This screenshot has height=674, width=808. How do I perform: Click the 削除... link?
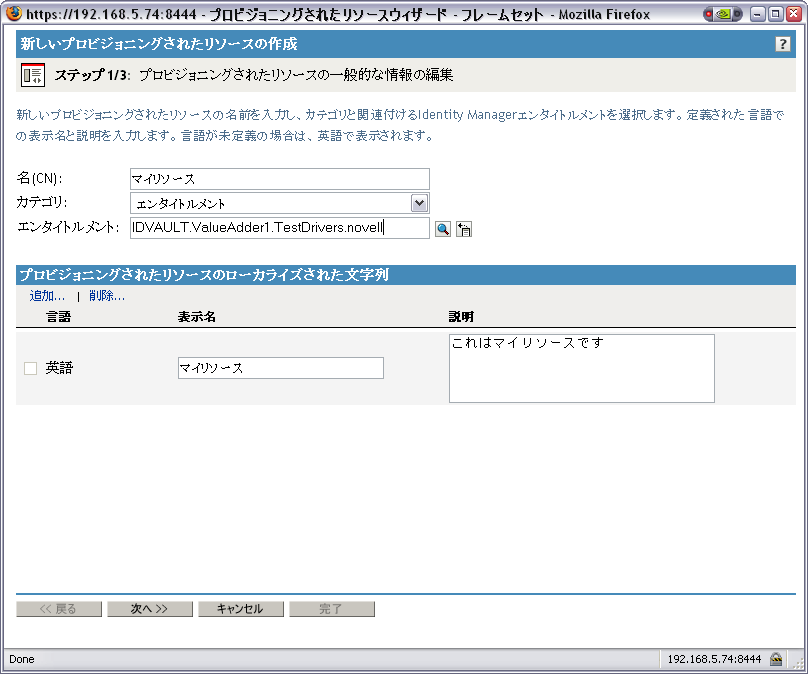tap(107, 296)
